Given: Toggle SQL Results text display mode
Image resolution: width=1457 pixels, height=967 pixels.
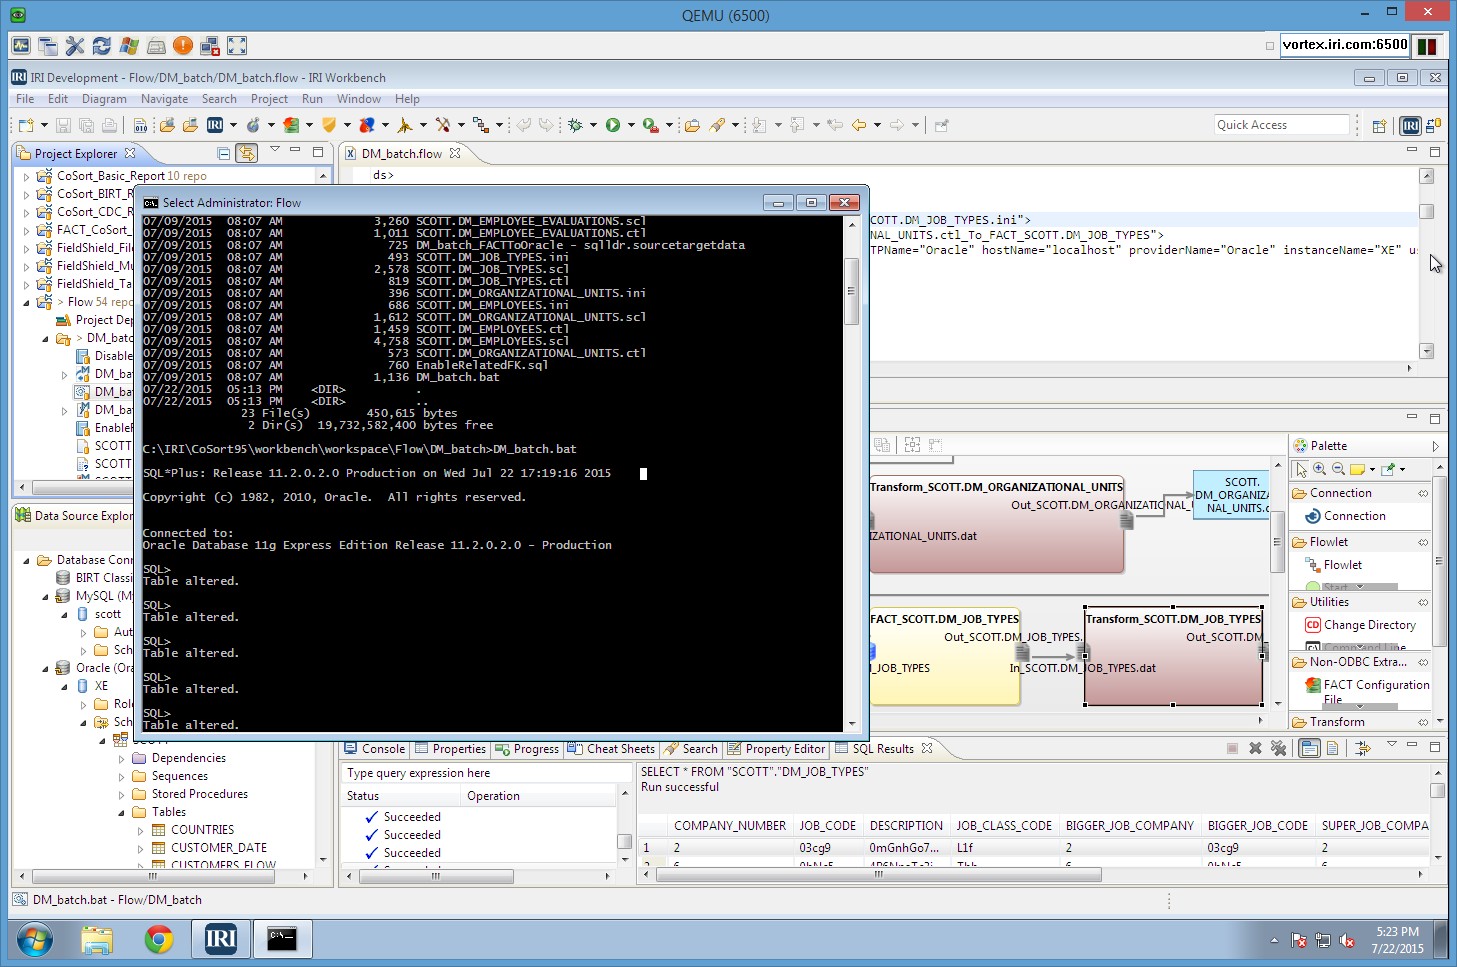Looking at the screenshot, I should (1332, 748).
